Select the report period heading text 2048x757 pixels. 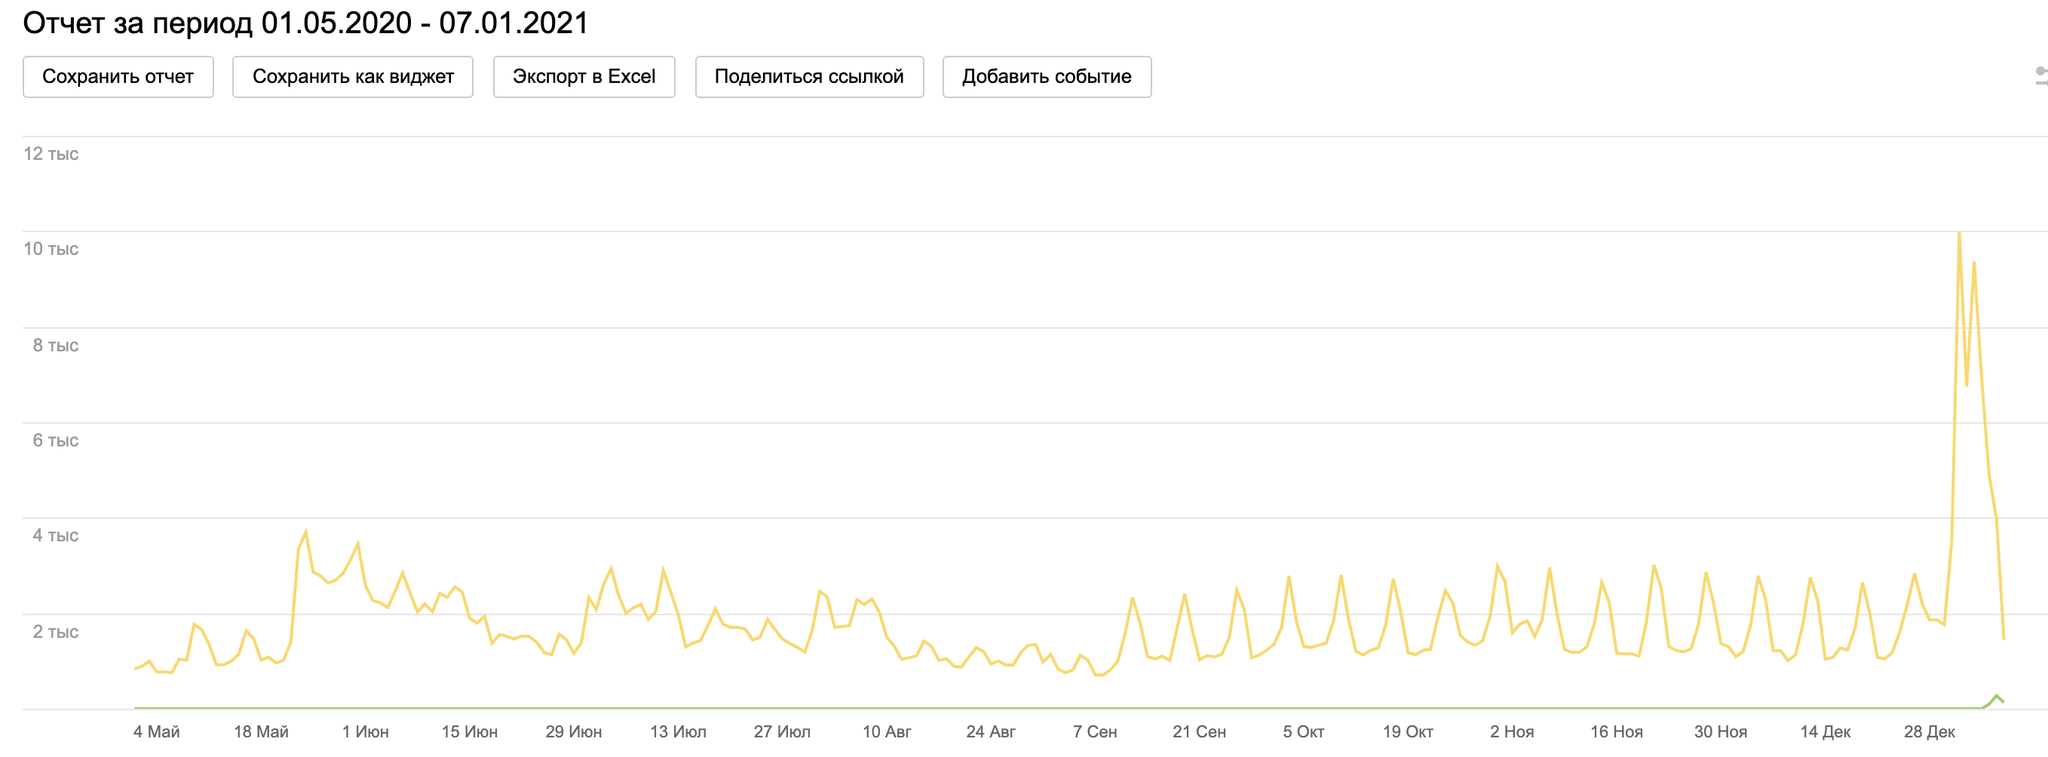point(306,23)
